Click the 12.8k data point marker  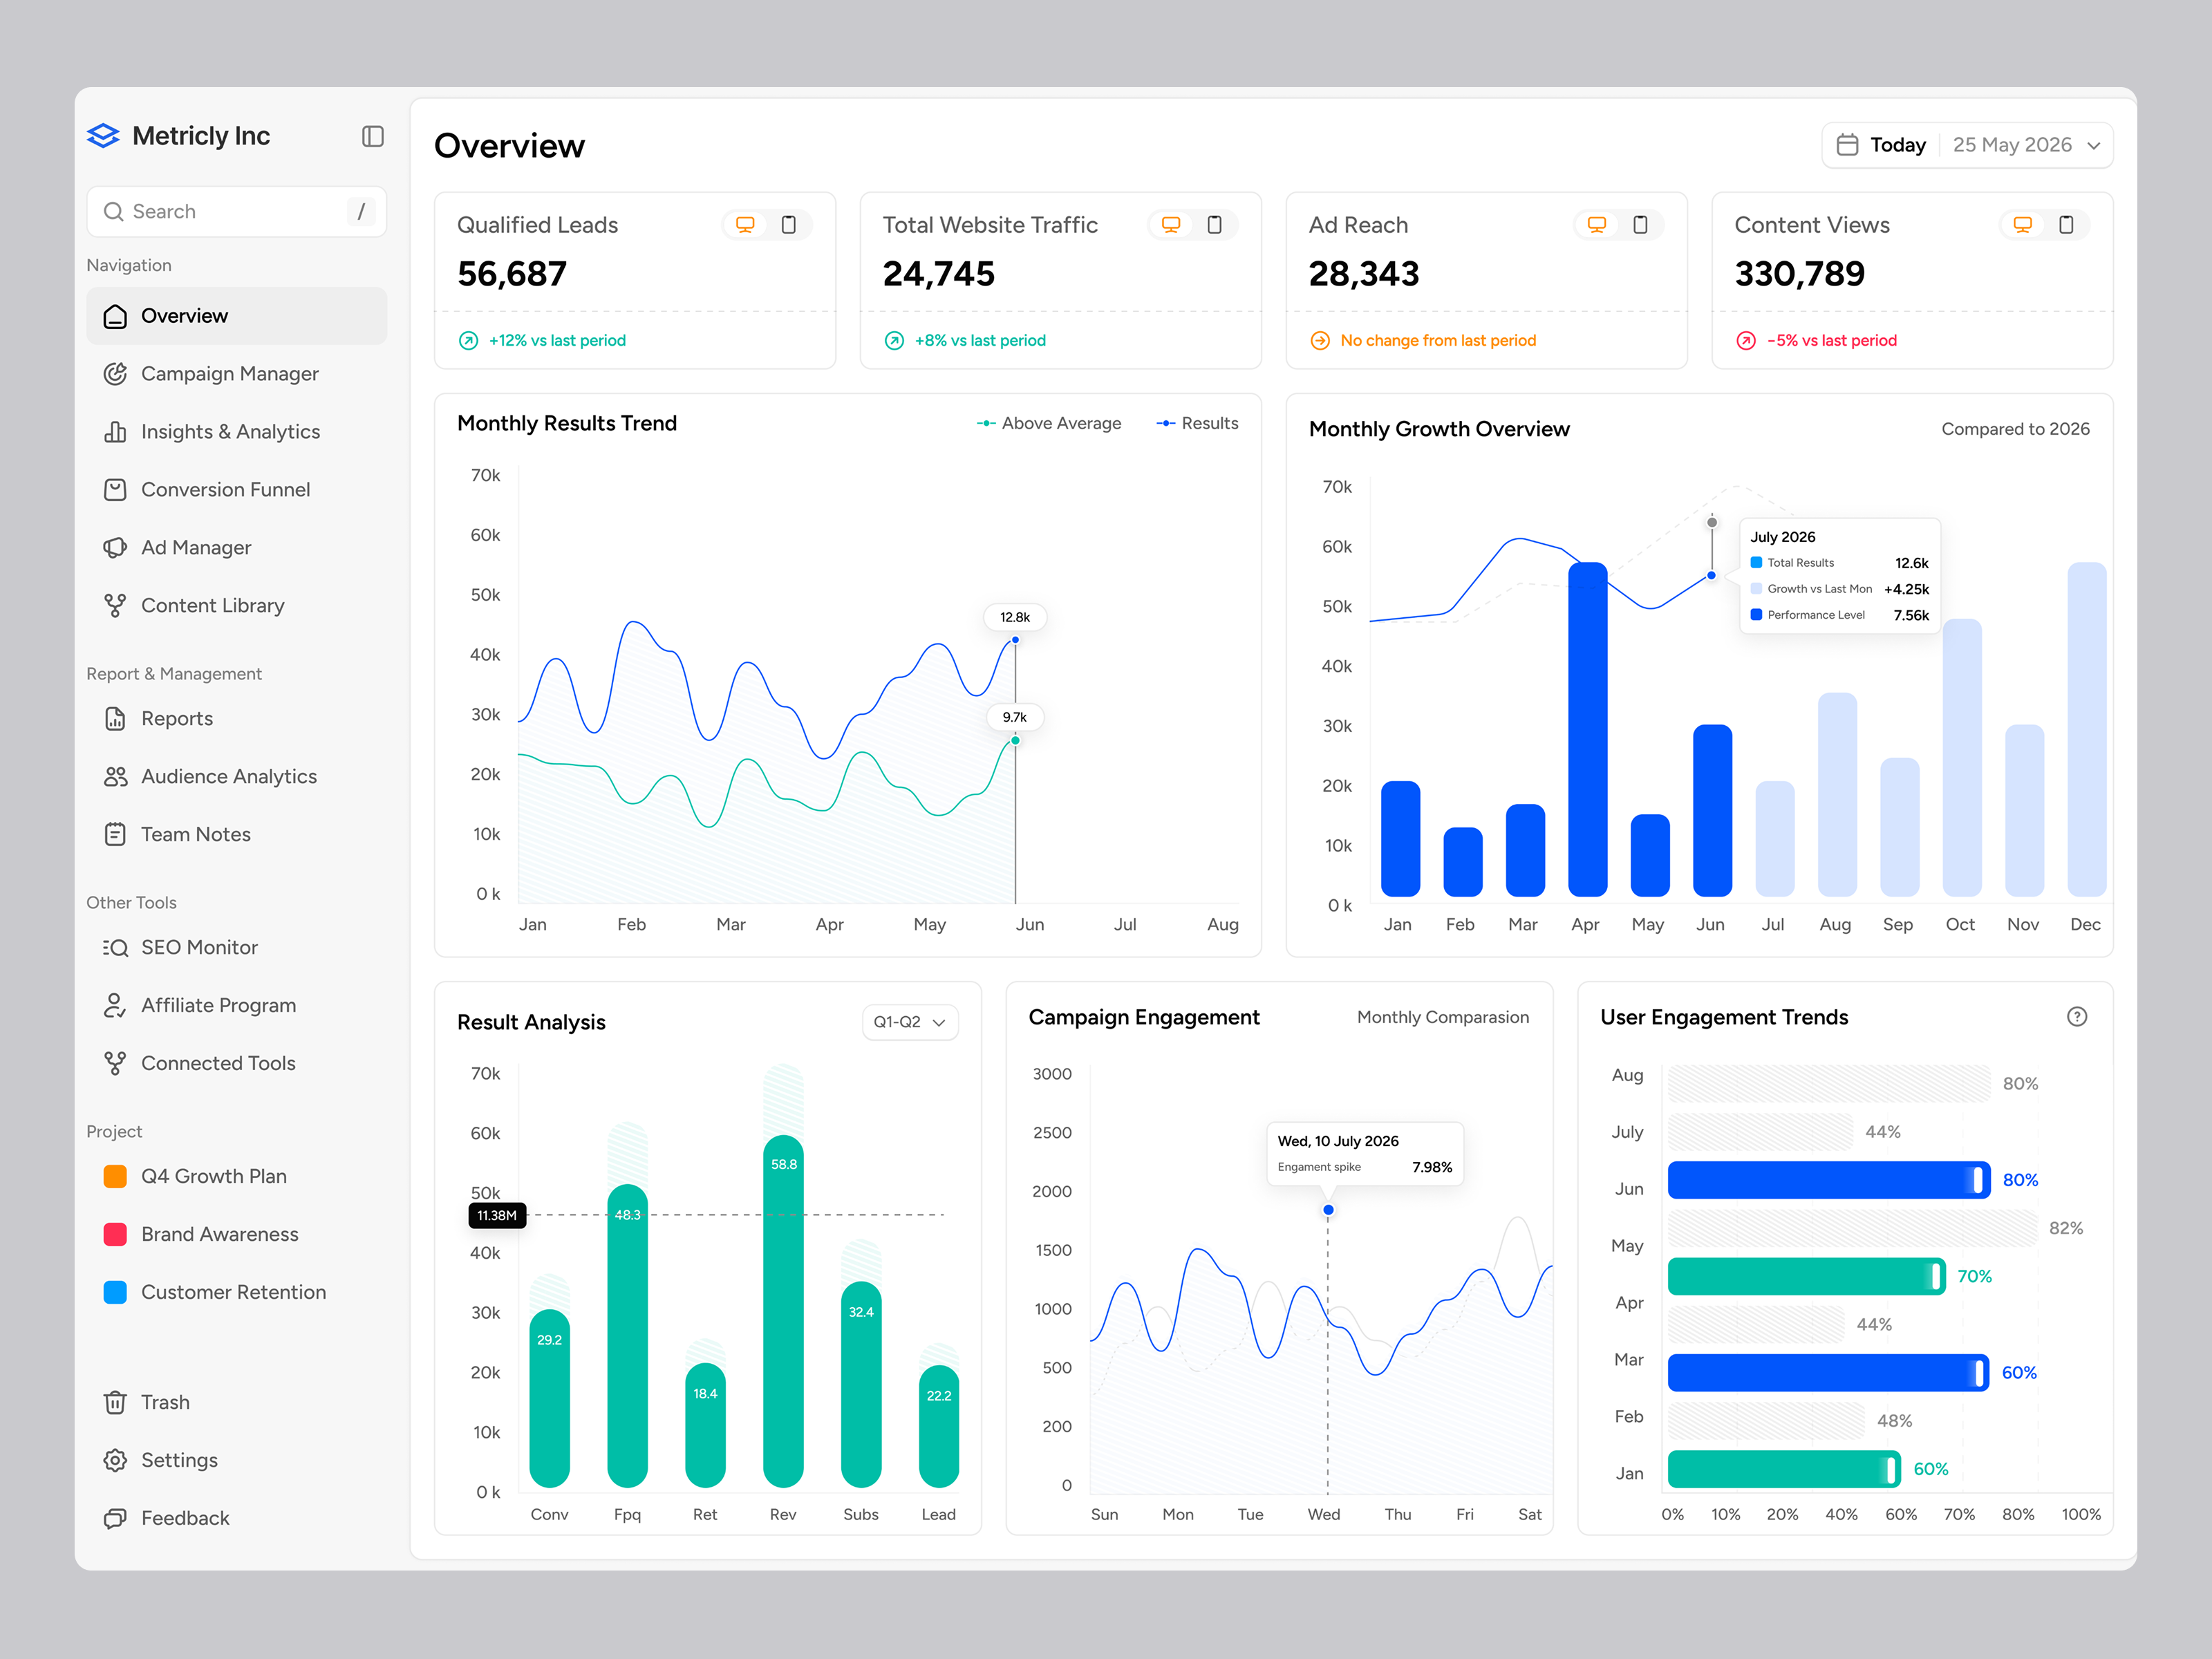[1015, 640]
